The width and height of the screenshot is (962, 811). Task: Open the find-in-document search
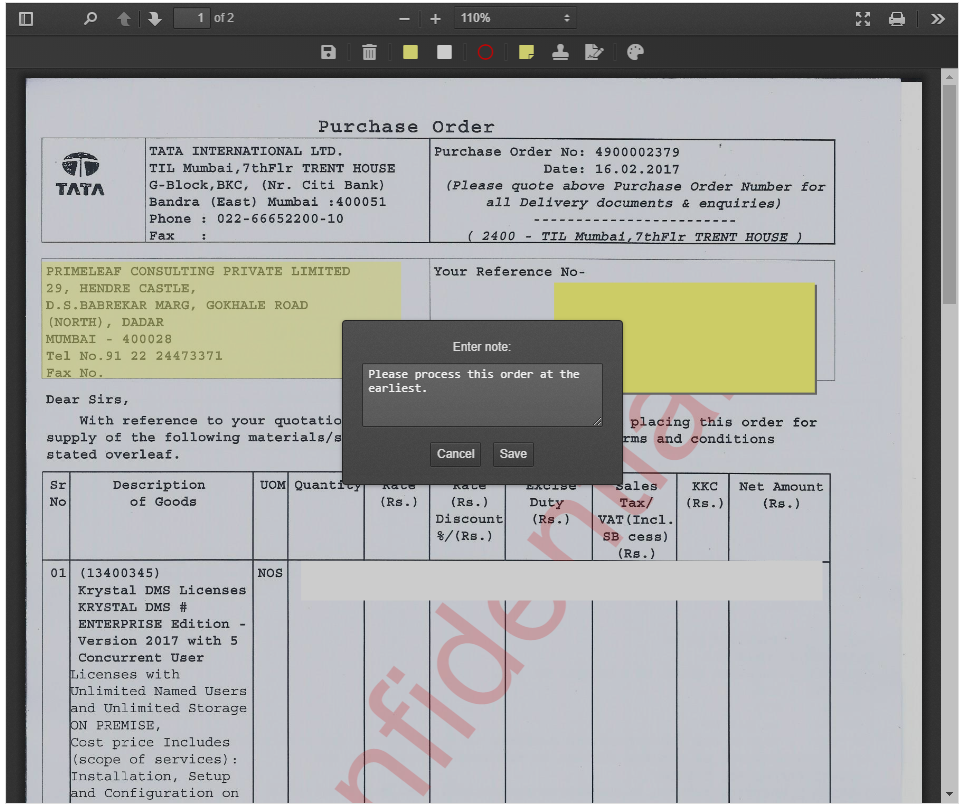pos(90,18)
